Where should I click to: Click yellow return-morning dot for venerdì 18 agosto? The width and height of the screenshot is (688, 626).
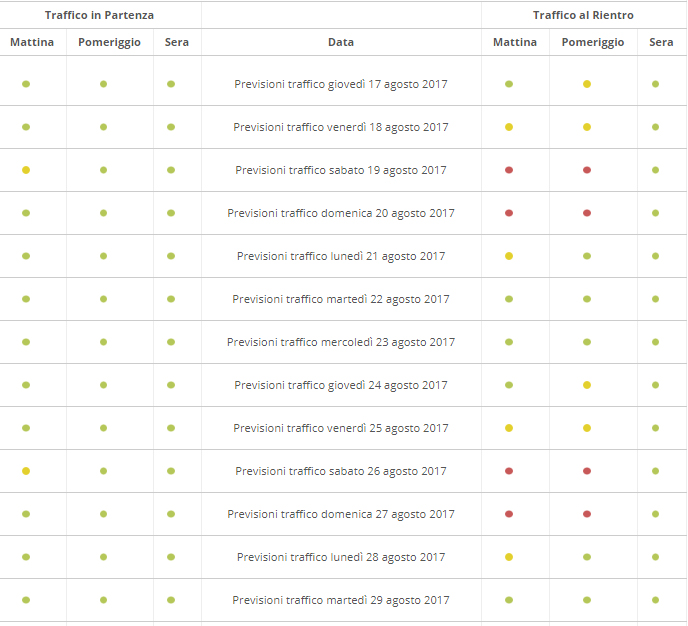[509, 127]
